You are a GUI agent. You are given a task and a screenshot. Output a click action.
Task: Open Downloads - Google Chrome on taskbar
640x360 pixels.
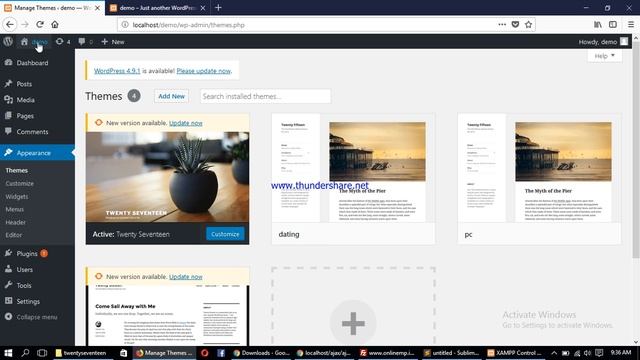(261, 353)
